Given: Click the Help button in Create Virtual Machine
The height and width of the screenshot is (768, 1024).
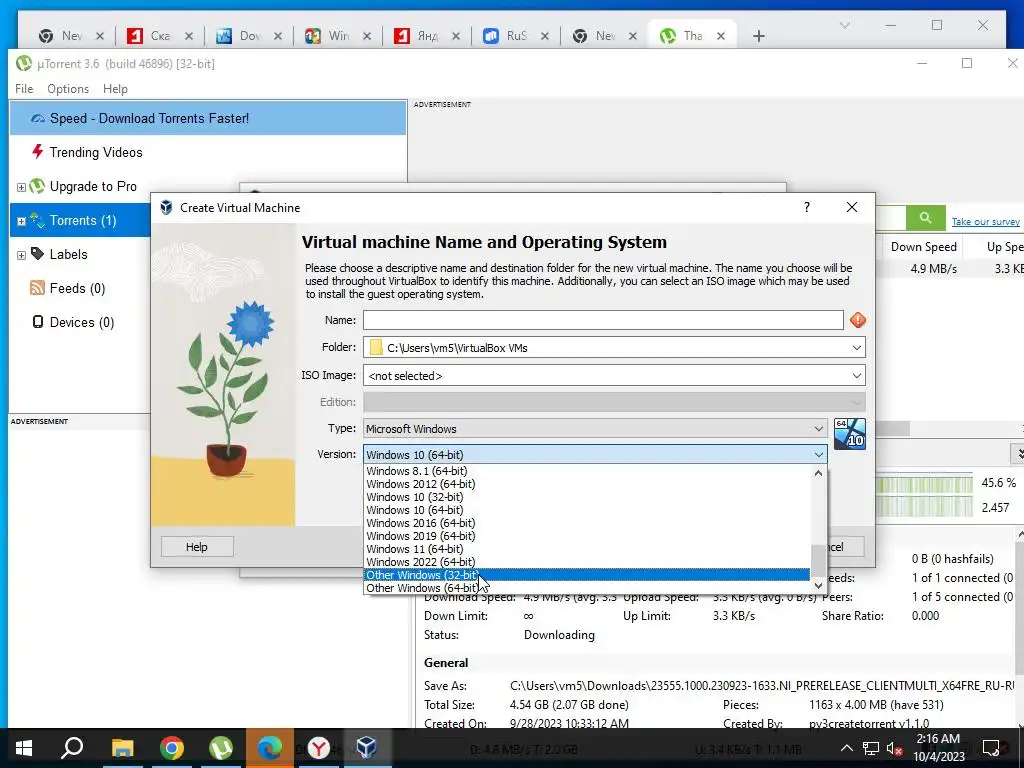Looking at the screenshot, I should [197, 547].
